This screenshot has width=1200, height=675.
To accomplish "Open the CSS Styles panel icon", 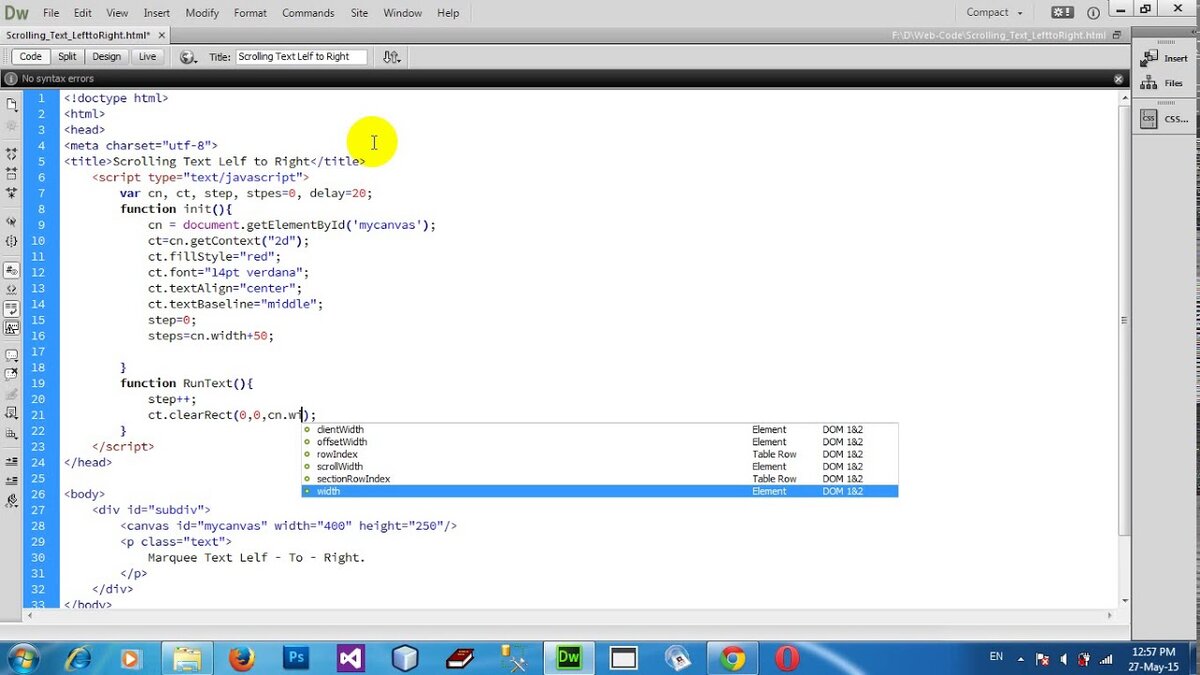I will point(1148,118).
